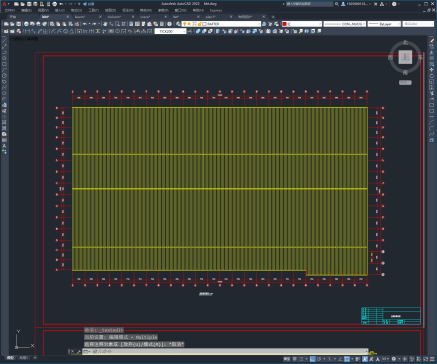Click the 南 south label on ViewCube compass
Viewport: 437px width, 364px height.
[x=405, y=73]
